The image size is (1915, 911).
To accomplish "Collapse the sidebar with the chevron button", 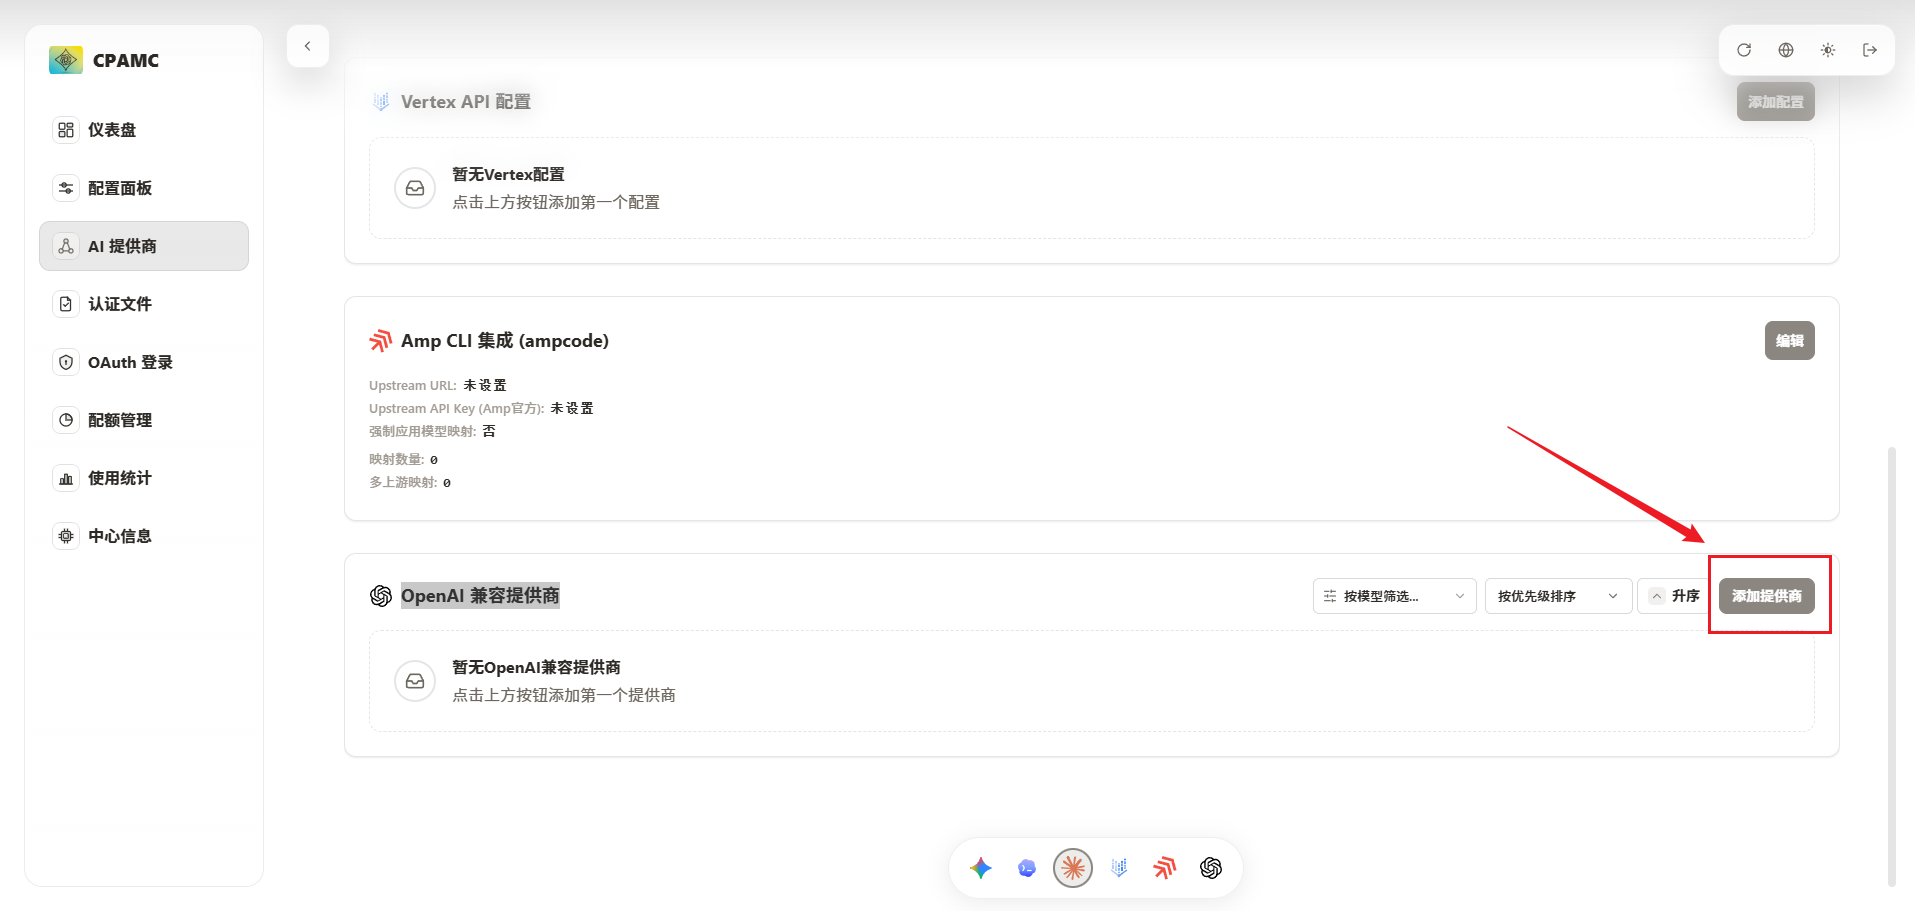I will 308,46.
